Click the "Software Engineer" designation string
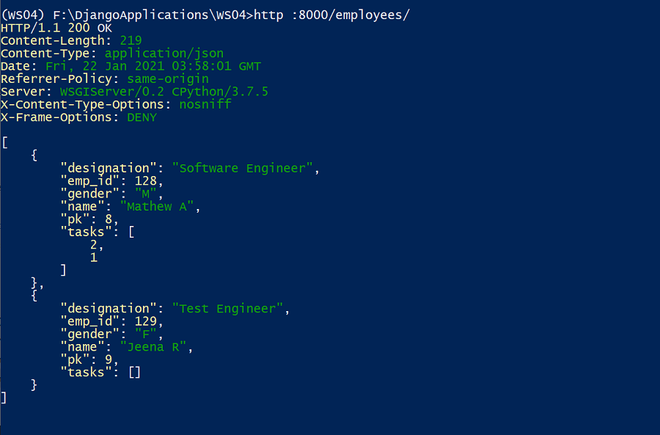 242,168
